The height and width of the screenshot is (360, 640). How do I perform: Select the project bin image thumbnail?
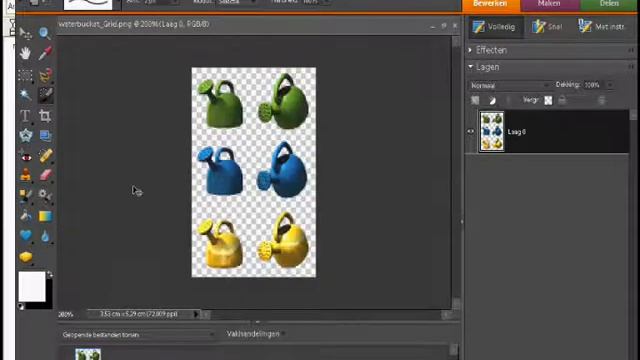pyautogui.click(x=88, y=354)
